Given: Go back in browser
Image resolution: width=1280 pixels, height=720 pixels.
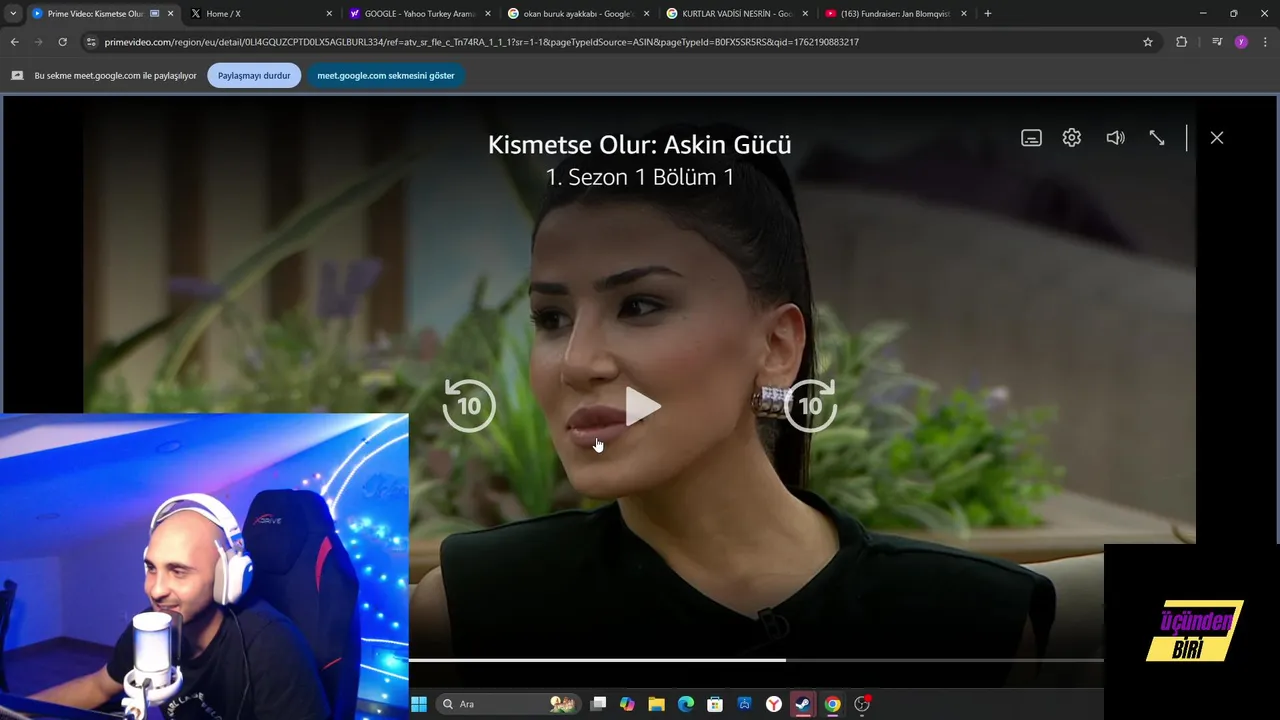Looking at the screenshot, I should point(14,42).
